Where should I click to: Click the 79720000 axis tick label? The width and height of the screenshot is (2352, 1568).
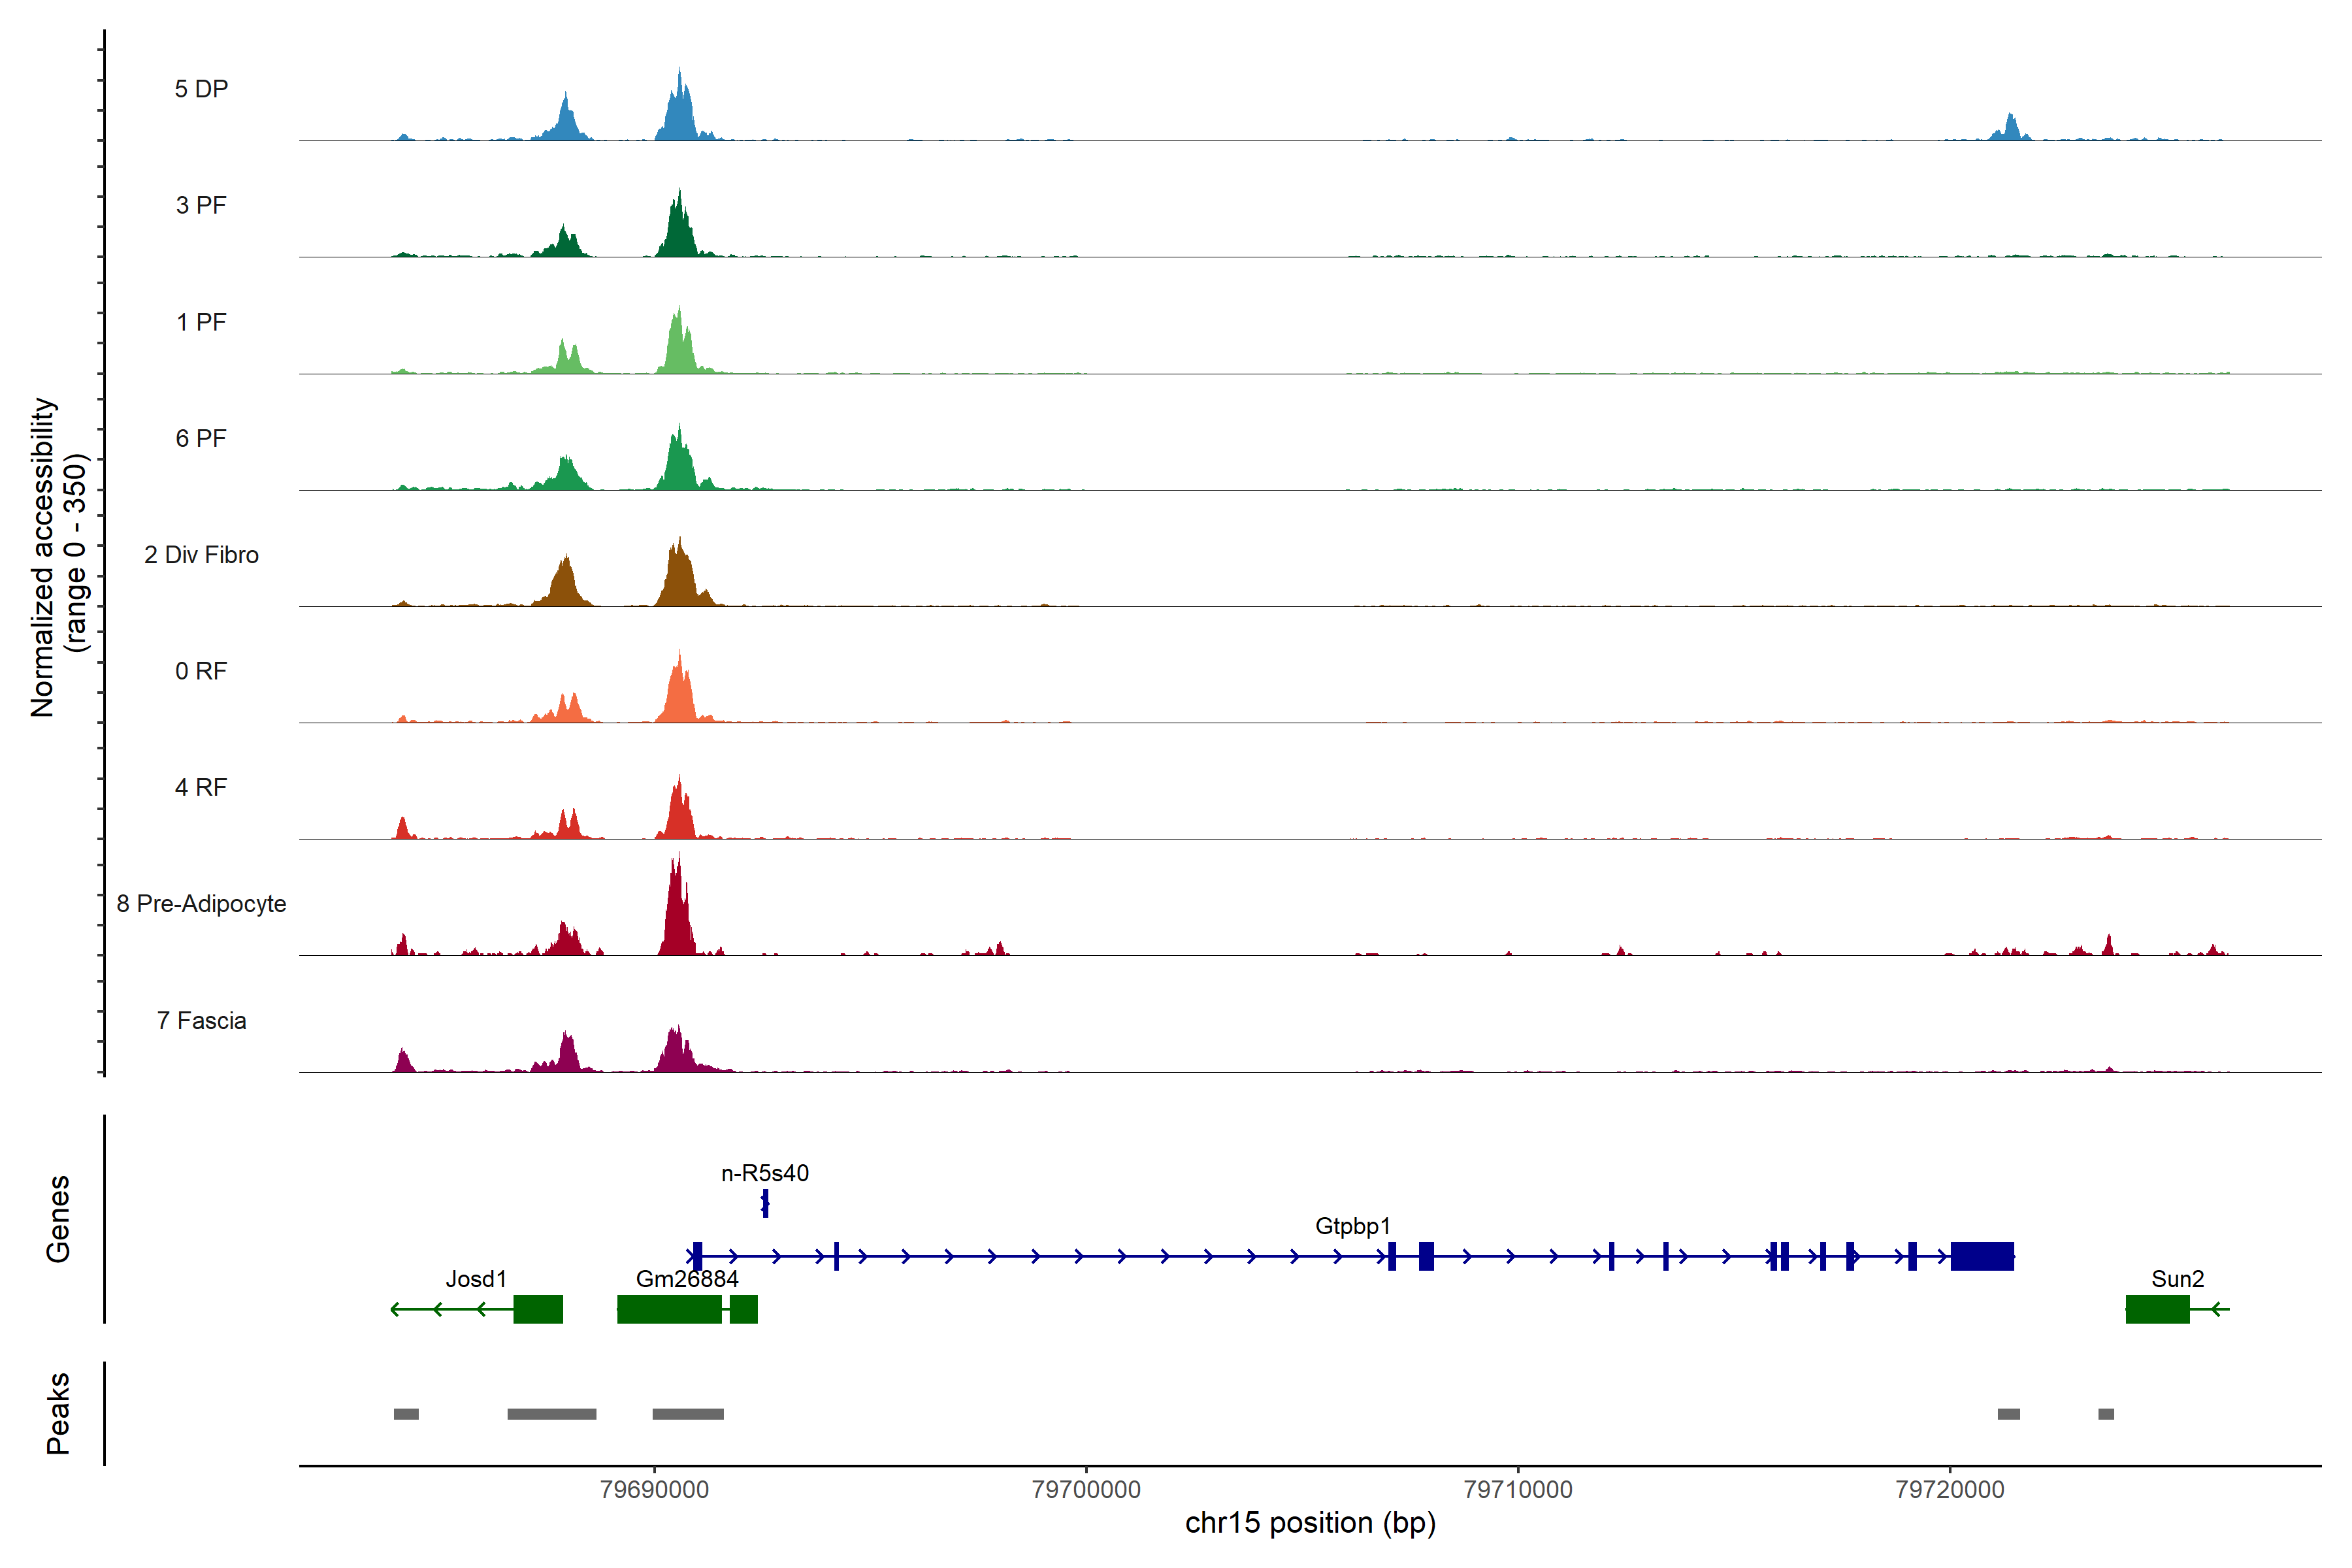pos(1949,1490)
